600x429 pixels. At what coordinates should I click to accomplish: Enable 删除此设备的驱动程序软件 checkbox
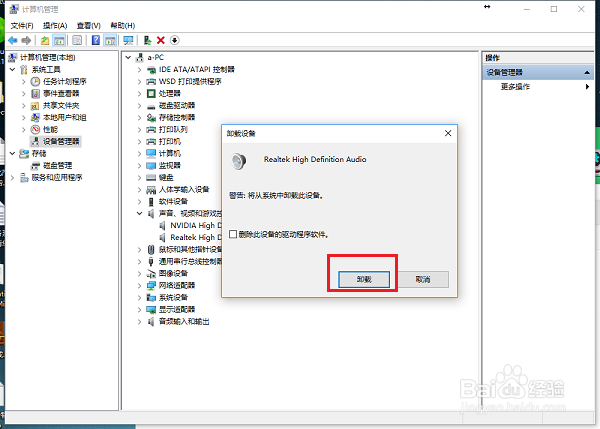click(x=233, y=234)
